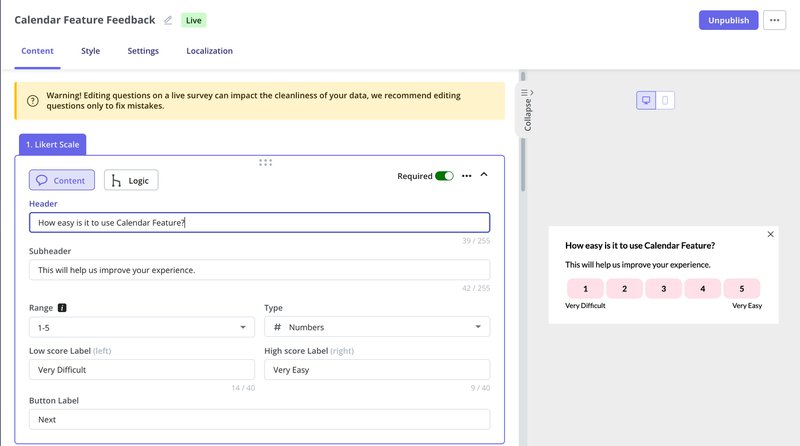Switch preview to desktop view icon
800x446 pixels.
click(x=646, y=100)
